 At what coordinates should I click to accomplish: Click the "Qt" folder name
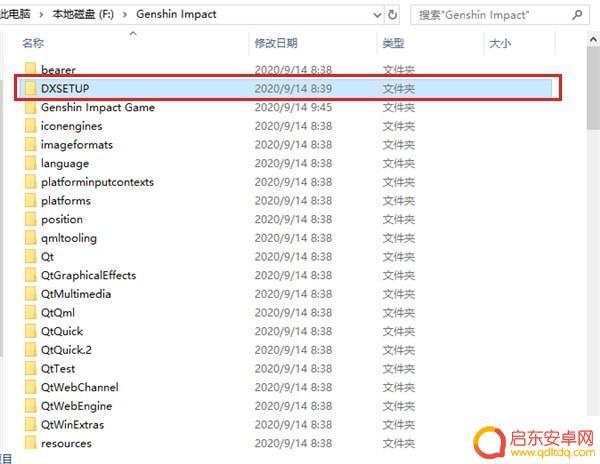[x=47, y=257]
